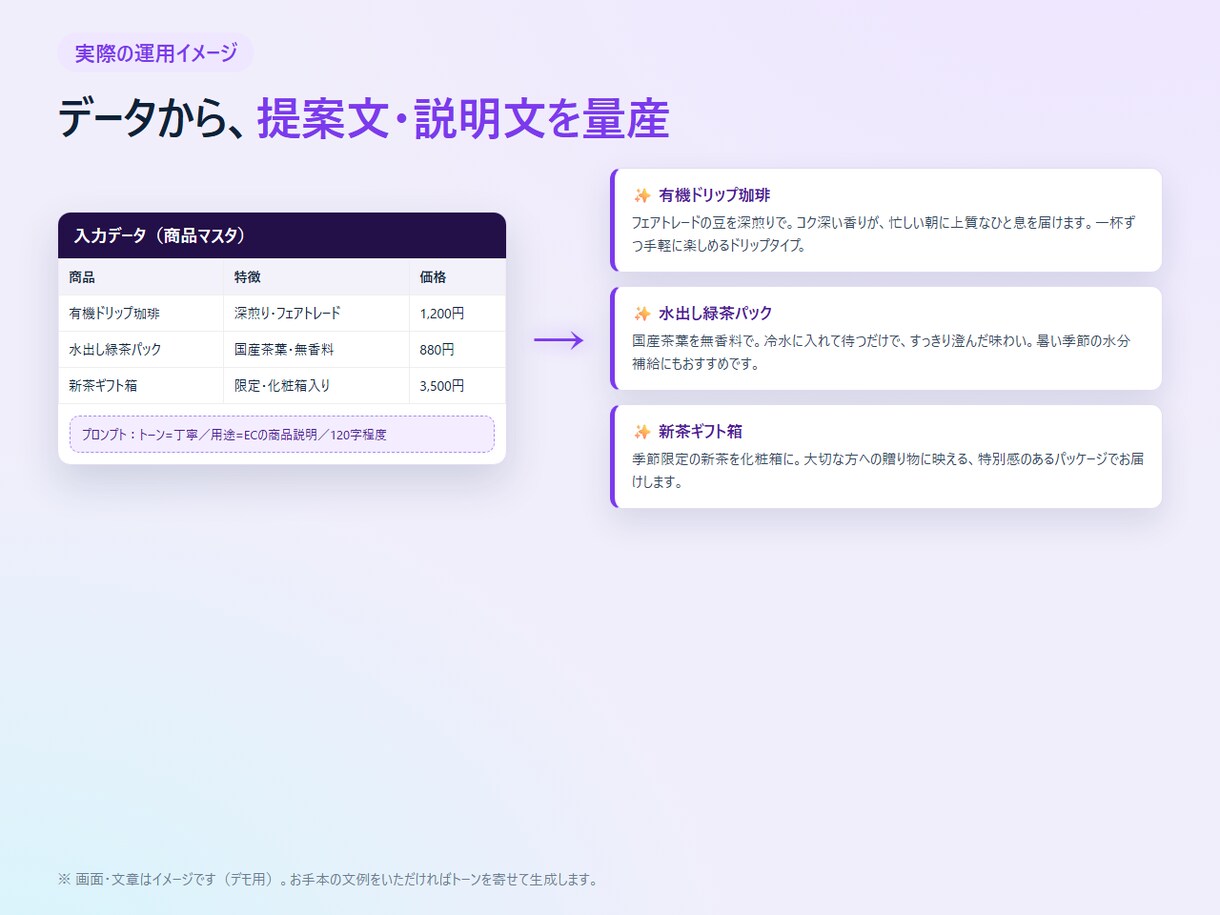
Task: Click the description starting フェアトレードの豆を深煎りで
Action: [884, 233]
